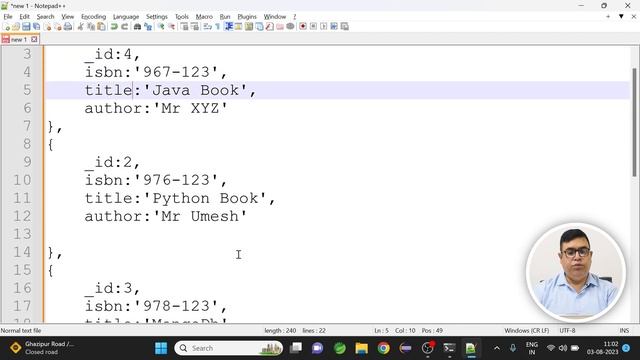Click the macro Playback icon
The width and height of the screenshot is (640, 360).
(x=324, y=27)
